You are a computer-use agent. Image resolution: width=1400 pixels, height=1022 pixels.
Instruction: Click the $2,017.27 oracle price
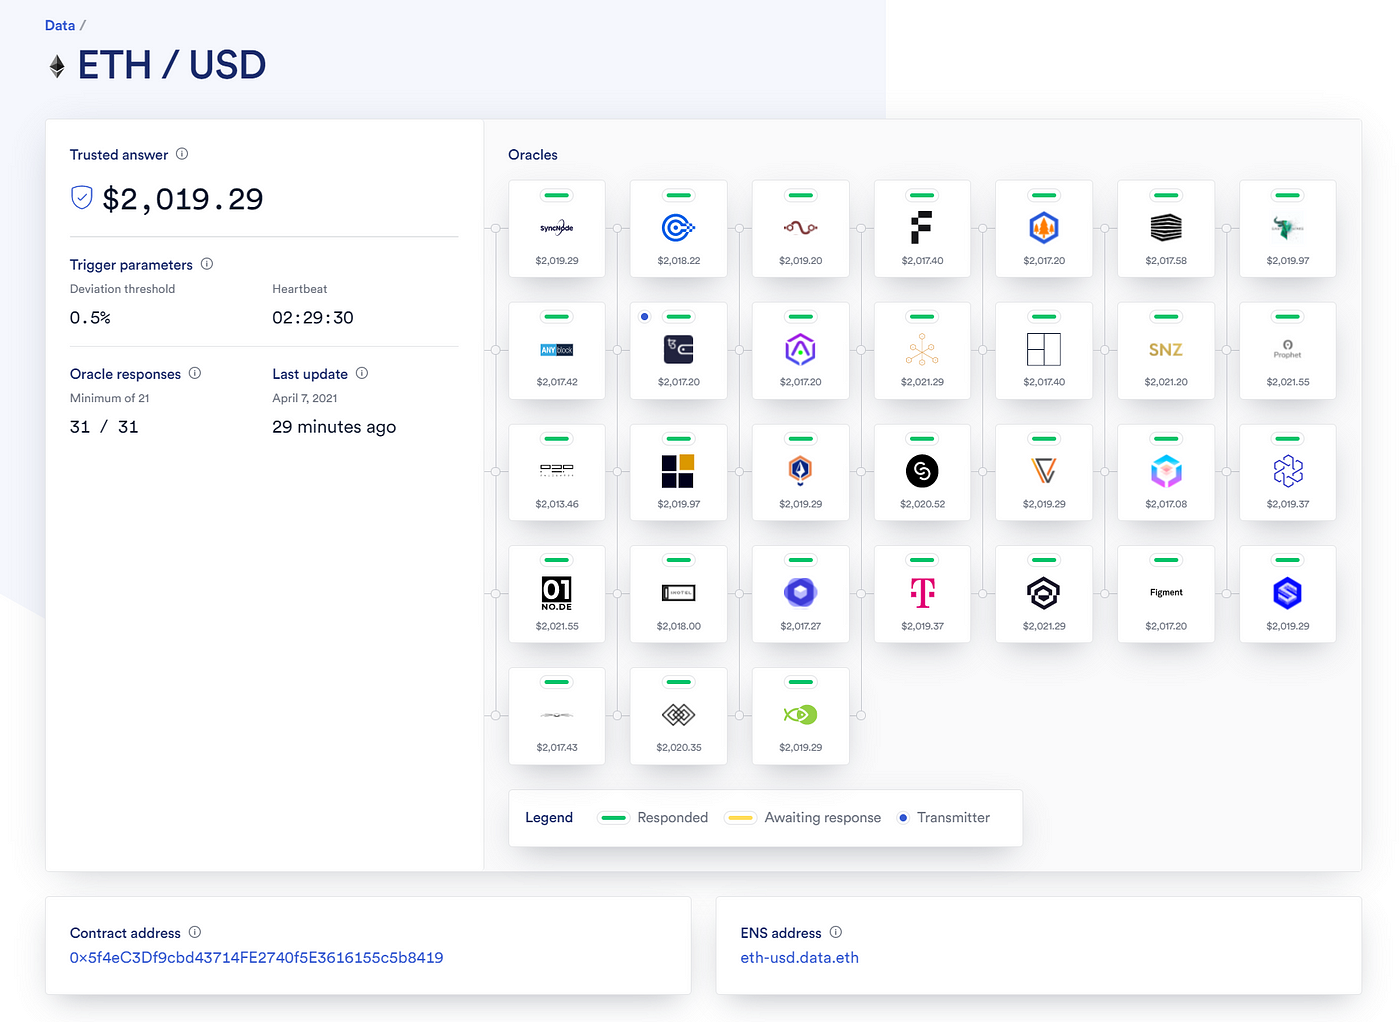pyautogui.click(x=801, y=626)
